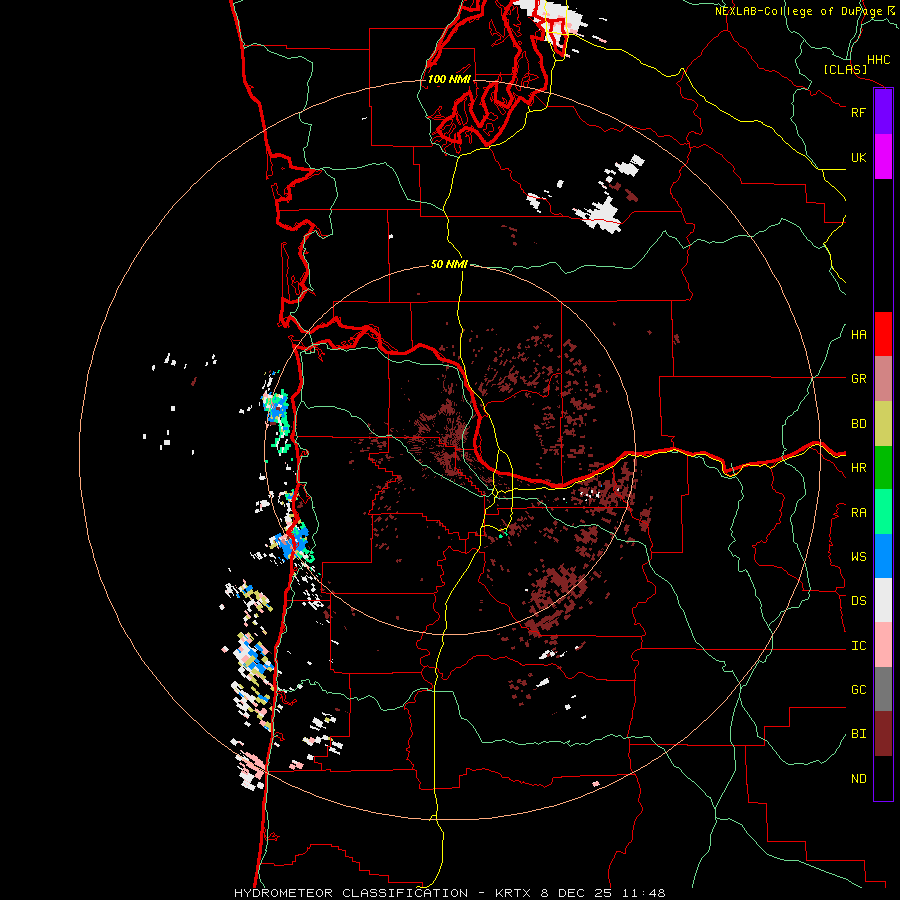Click the 100 NMI range ring label
Image resolution: width=900 pixels, height=900 pixels.
tap(449, 79)
